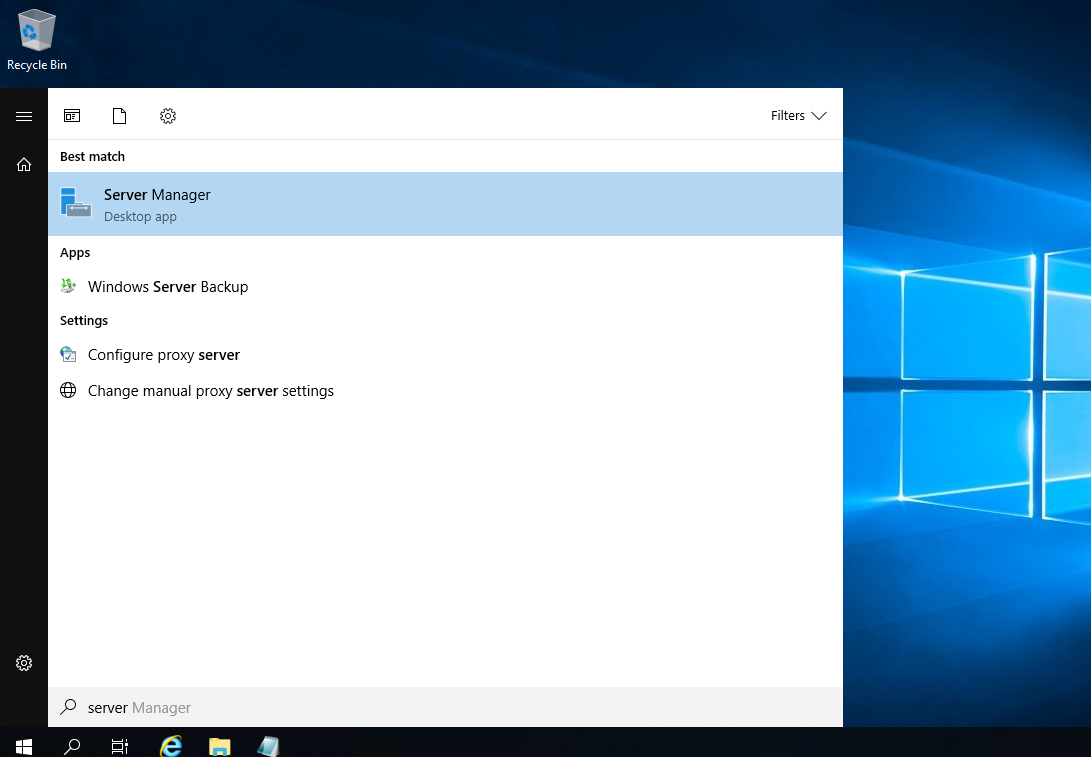
Task: Click the Server Manager app icon
Action: click(75, 202)
